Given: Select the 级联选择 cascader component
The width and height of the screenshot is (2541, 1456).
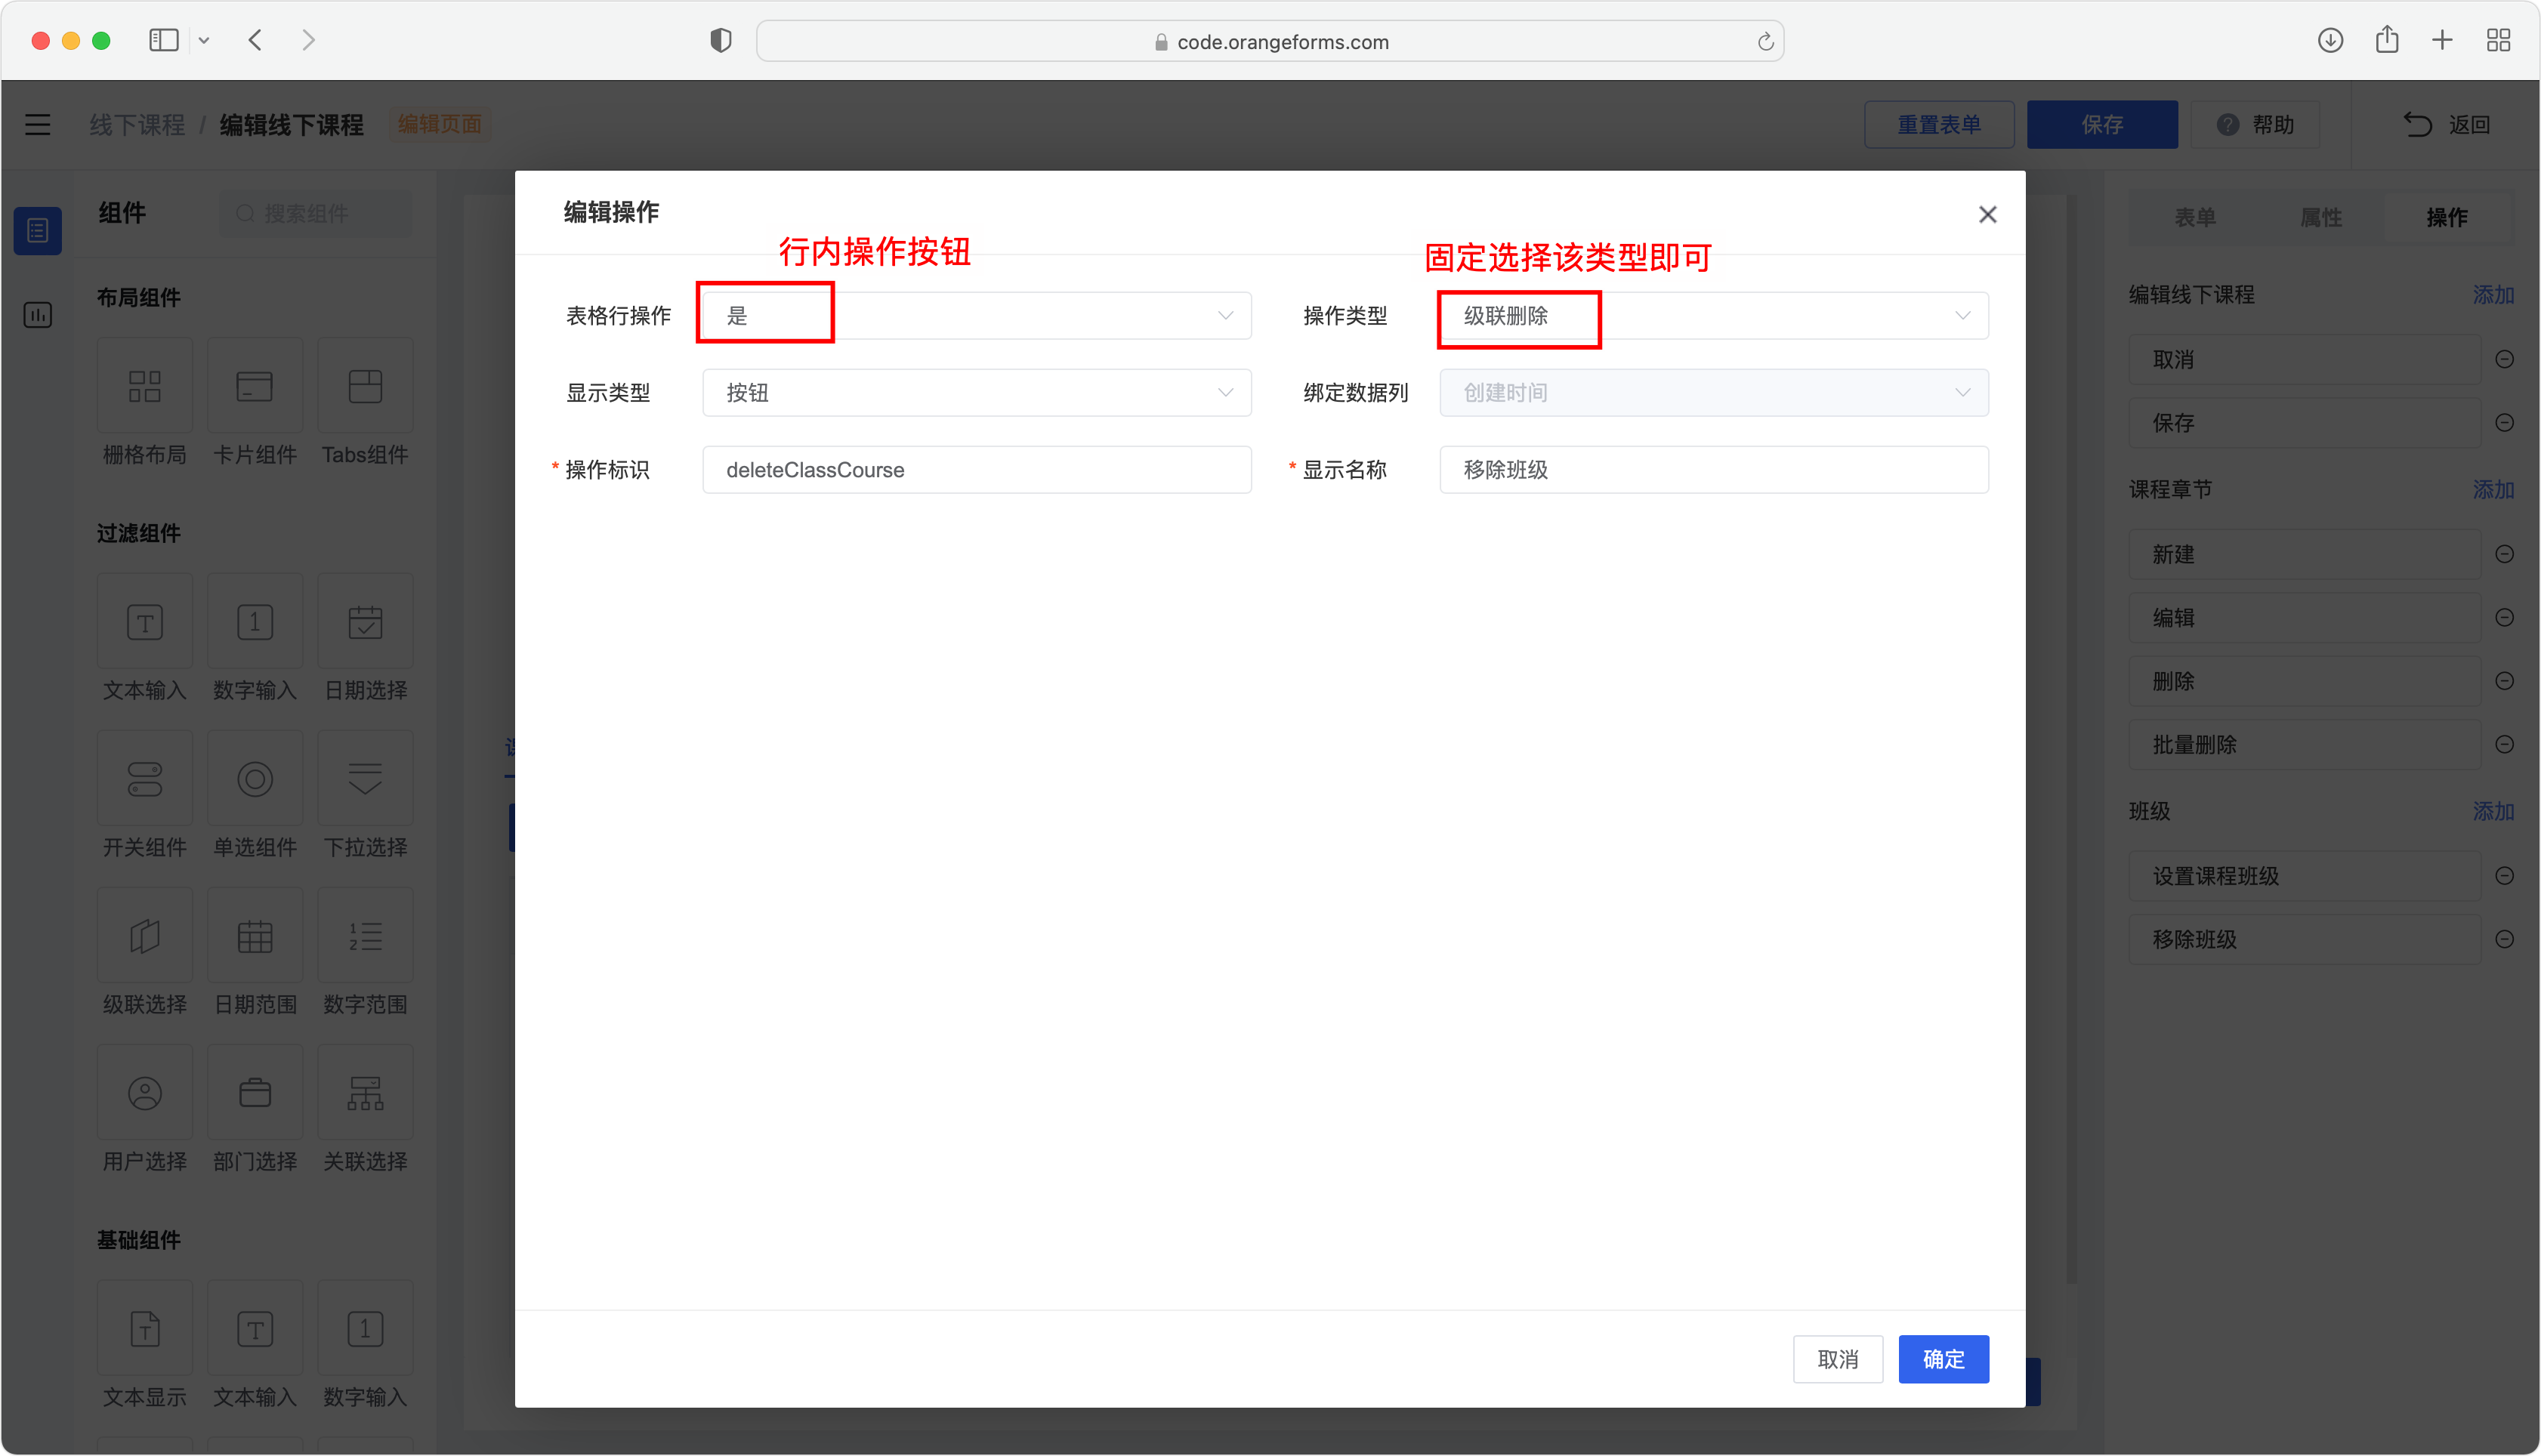Looking at the screenshot, I should click(x=144, y=954).
